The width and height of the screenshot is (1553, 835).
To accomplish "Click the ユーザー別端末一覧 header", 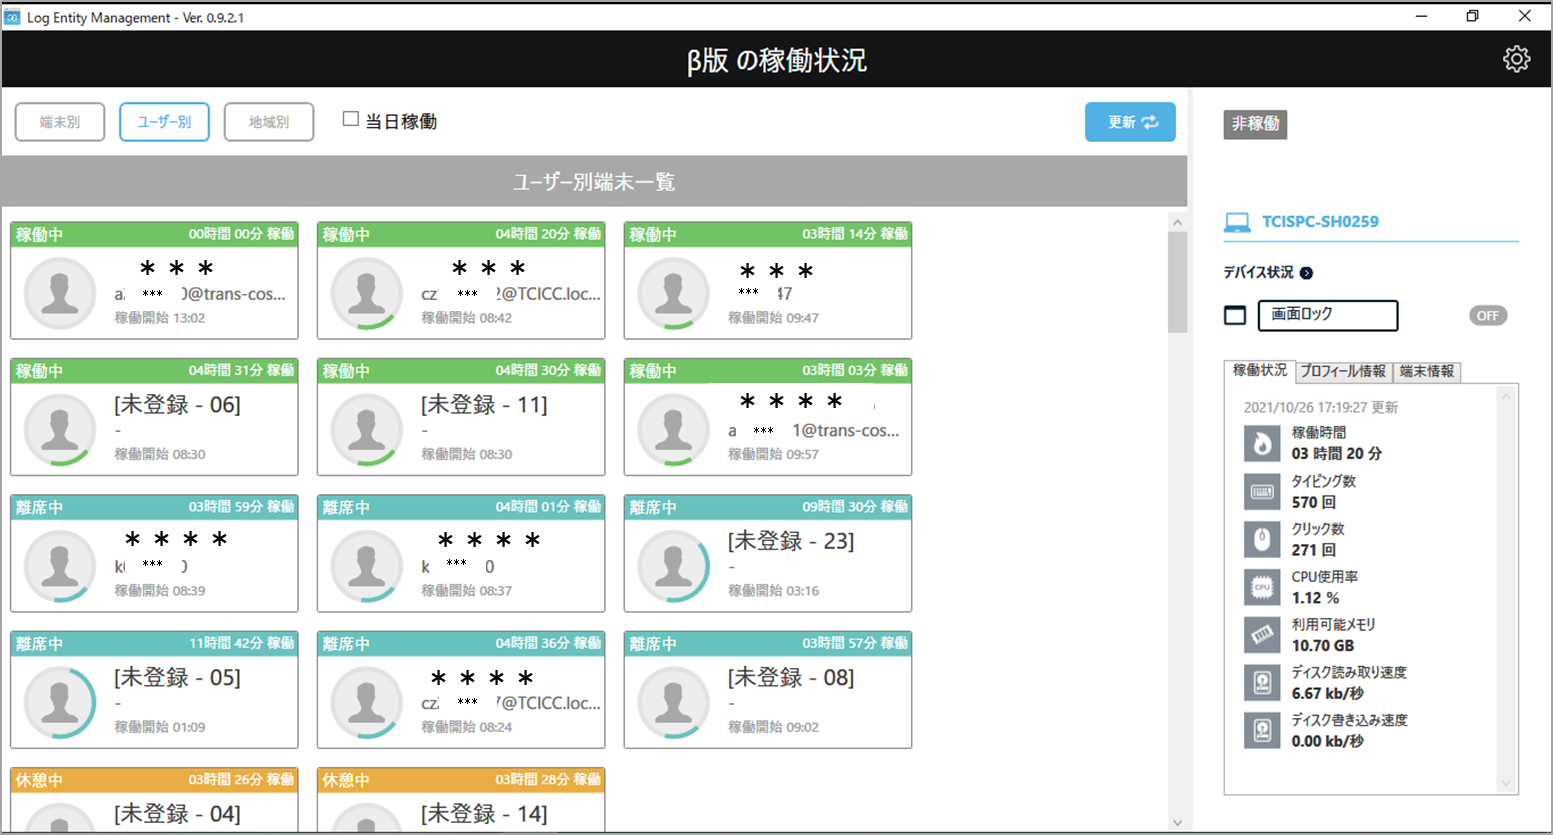I will 594,182.
